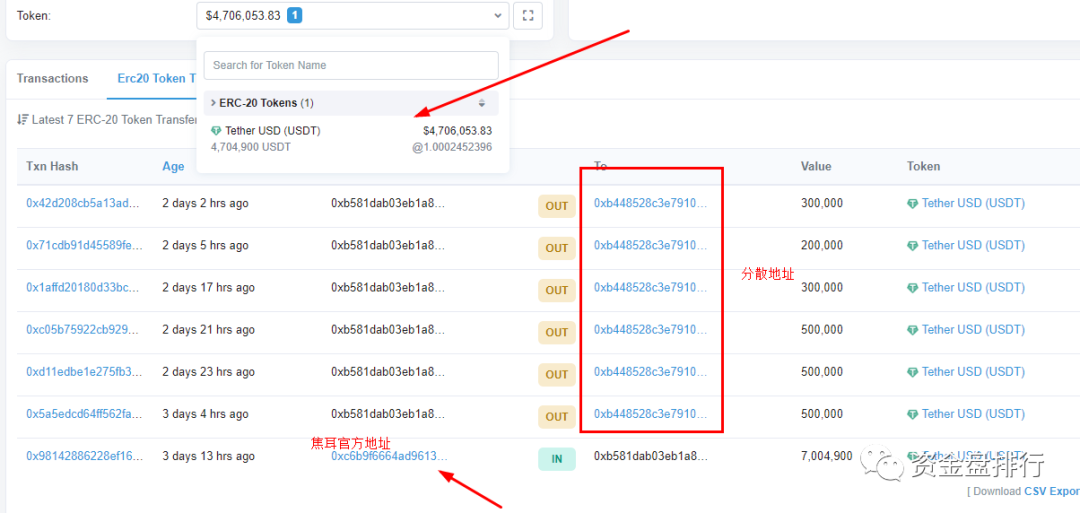Open transaction hash 0xc05b75922cb929...

click(x=83, y=329)
